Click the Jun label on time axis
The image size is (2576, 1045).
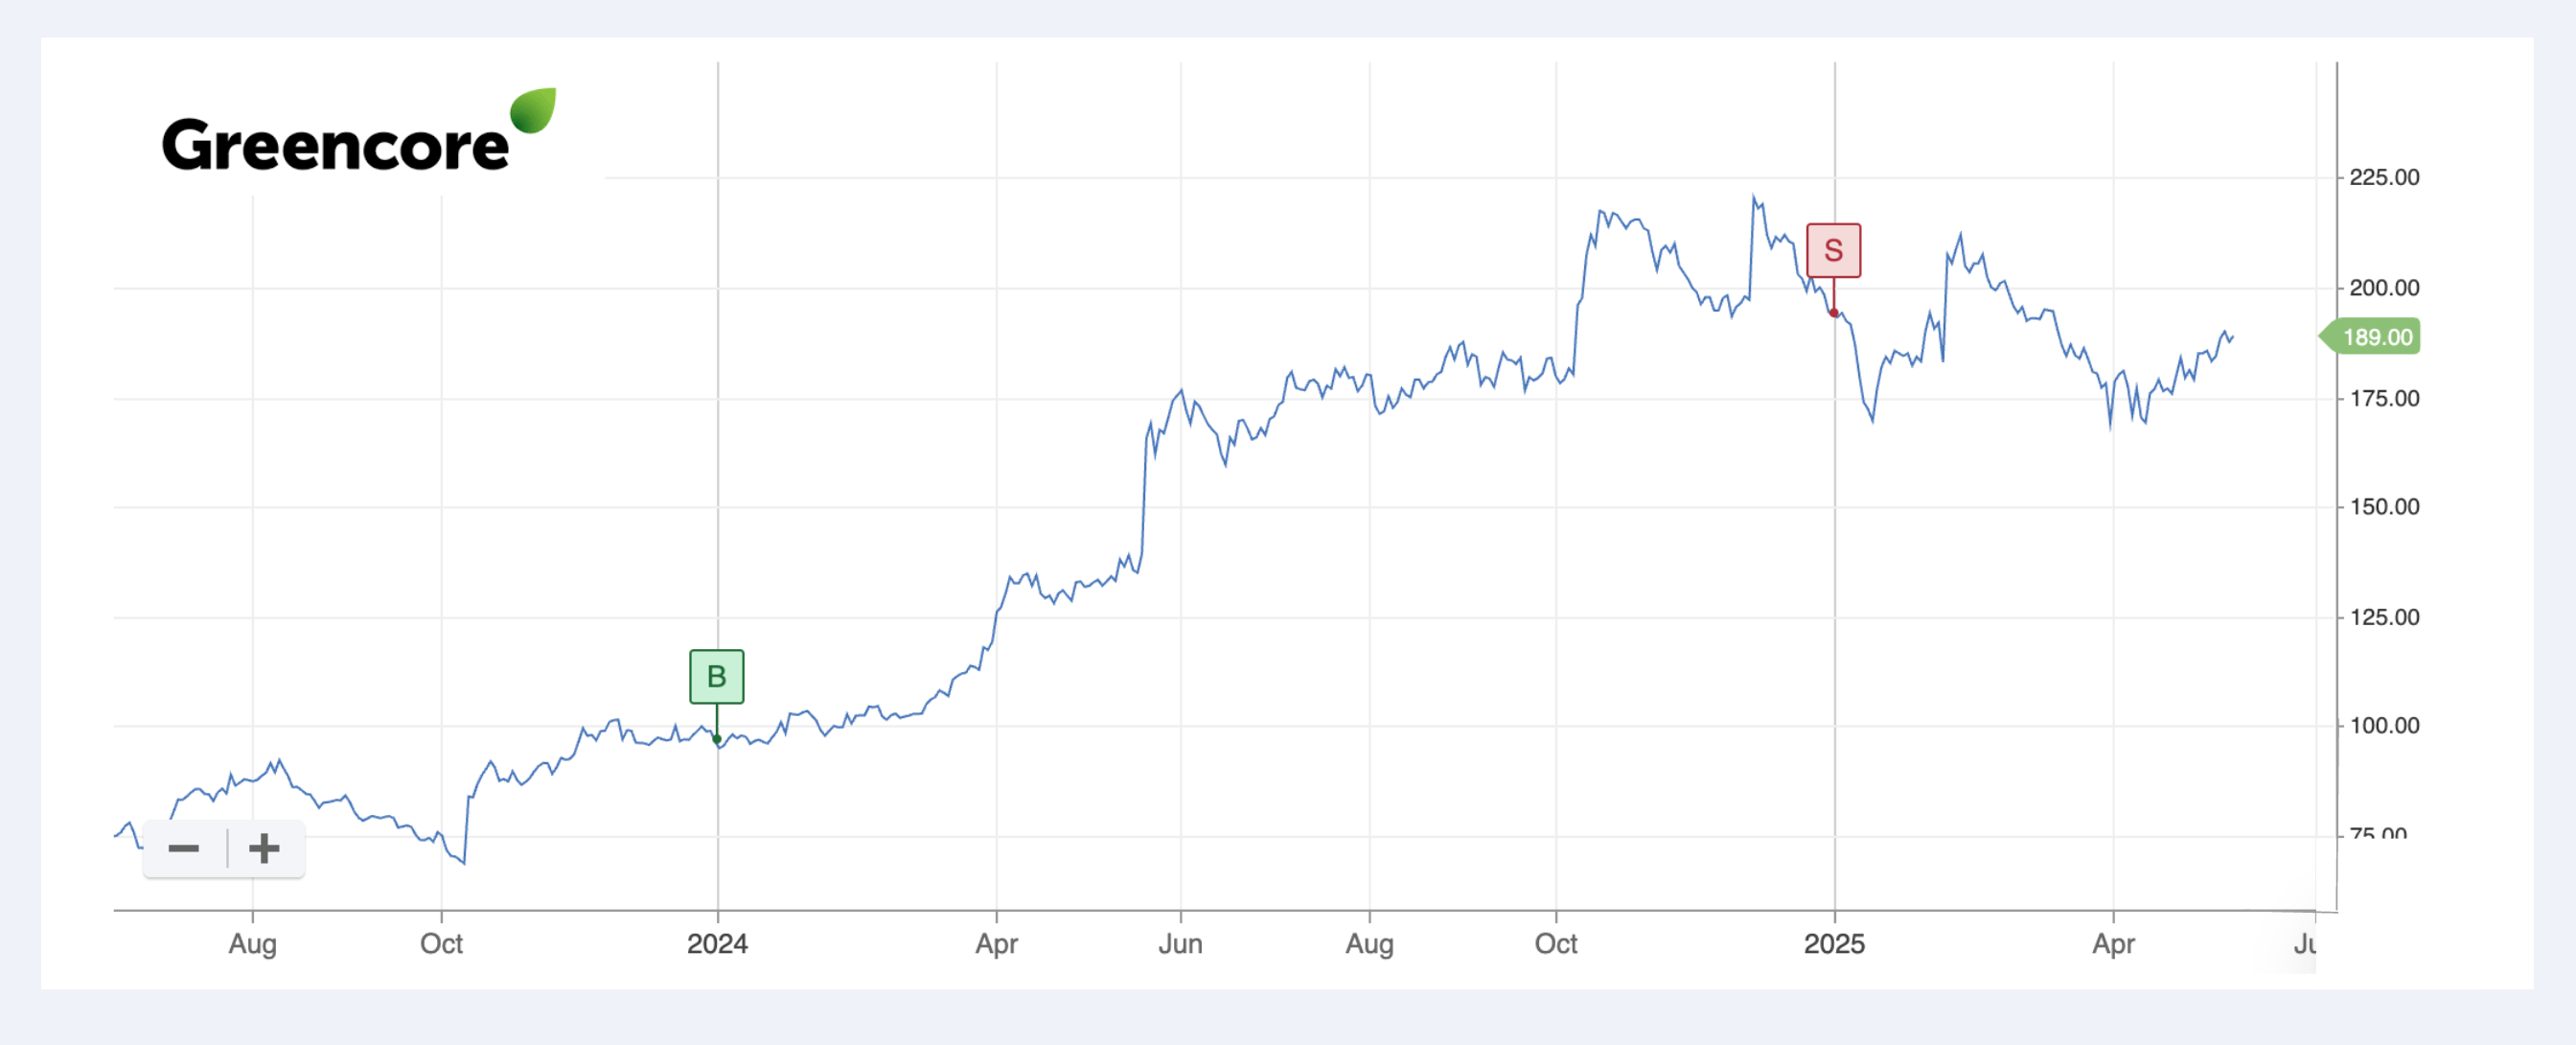coord(1180,944)
